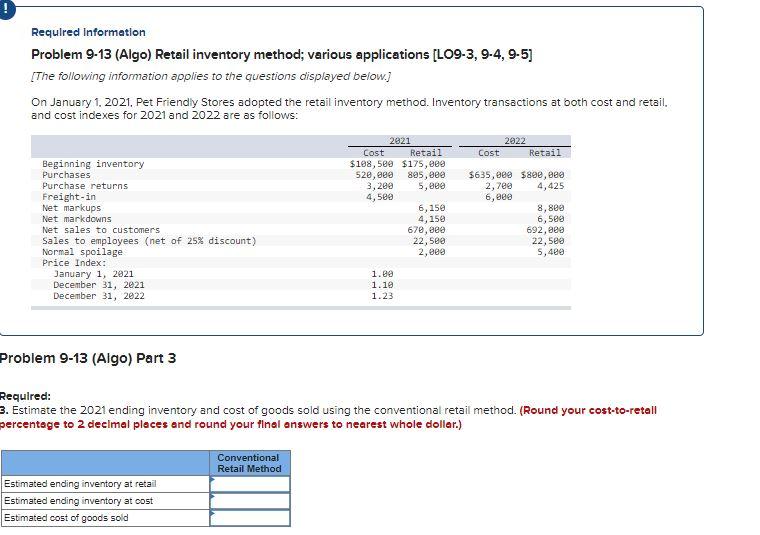760x535 pixels.
Task: Click the 'Freight-in' row label
Action: (69, 197)
